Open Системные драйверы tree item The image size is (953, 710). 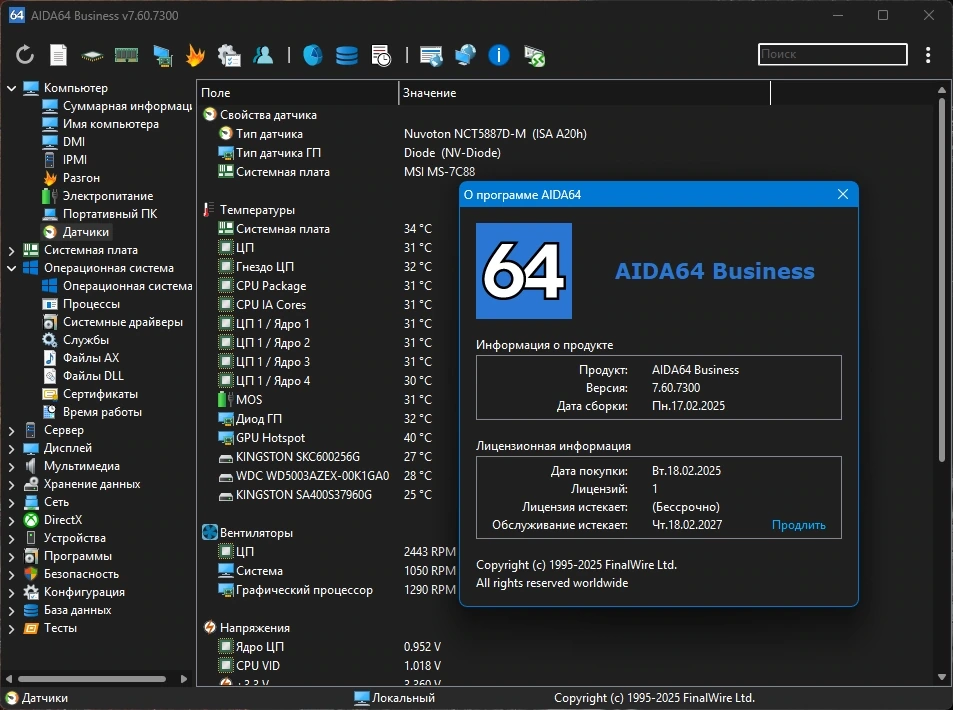click(x=112, y=322)
